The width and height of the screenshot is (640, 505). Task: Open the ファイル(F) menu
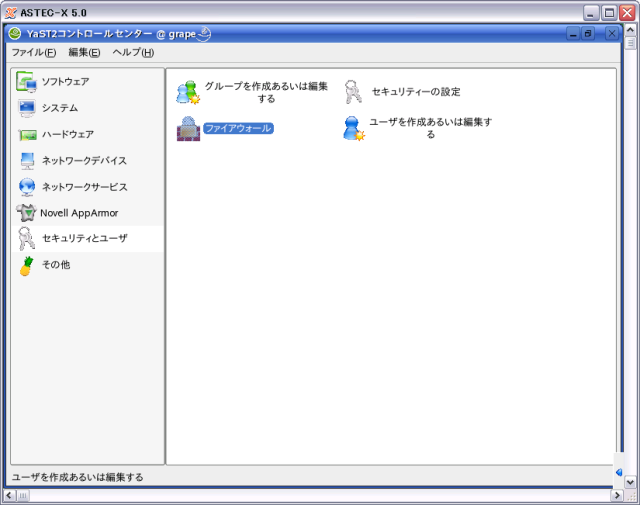click(33, 52)
